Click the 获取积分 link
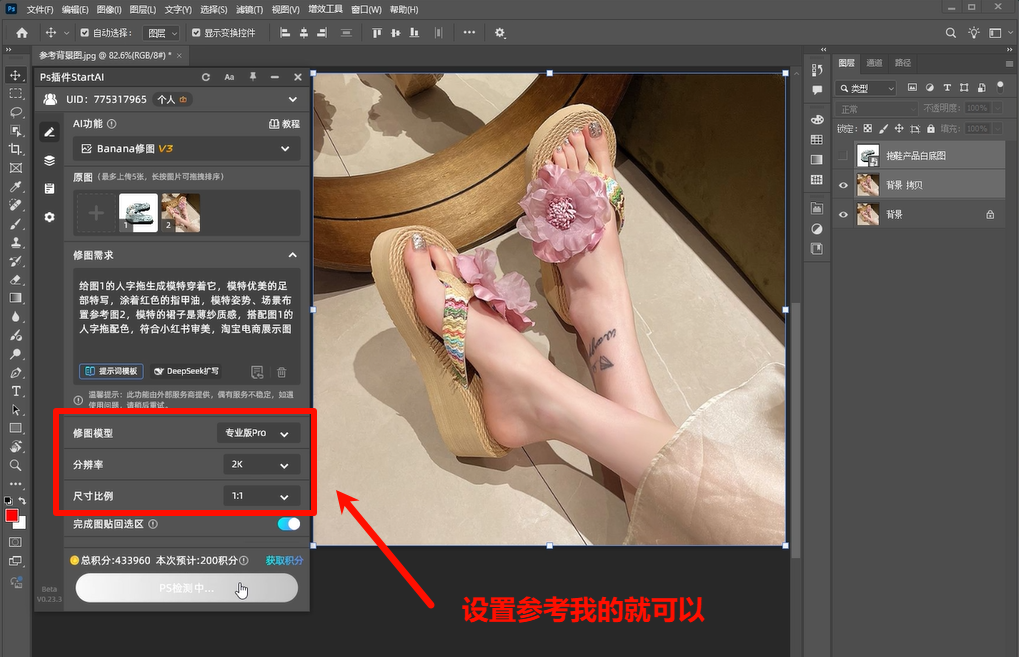Viewport: 1019px width, 657px height. point(287,559)
